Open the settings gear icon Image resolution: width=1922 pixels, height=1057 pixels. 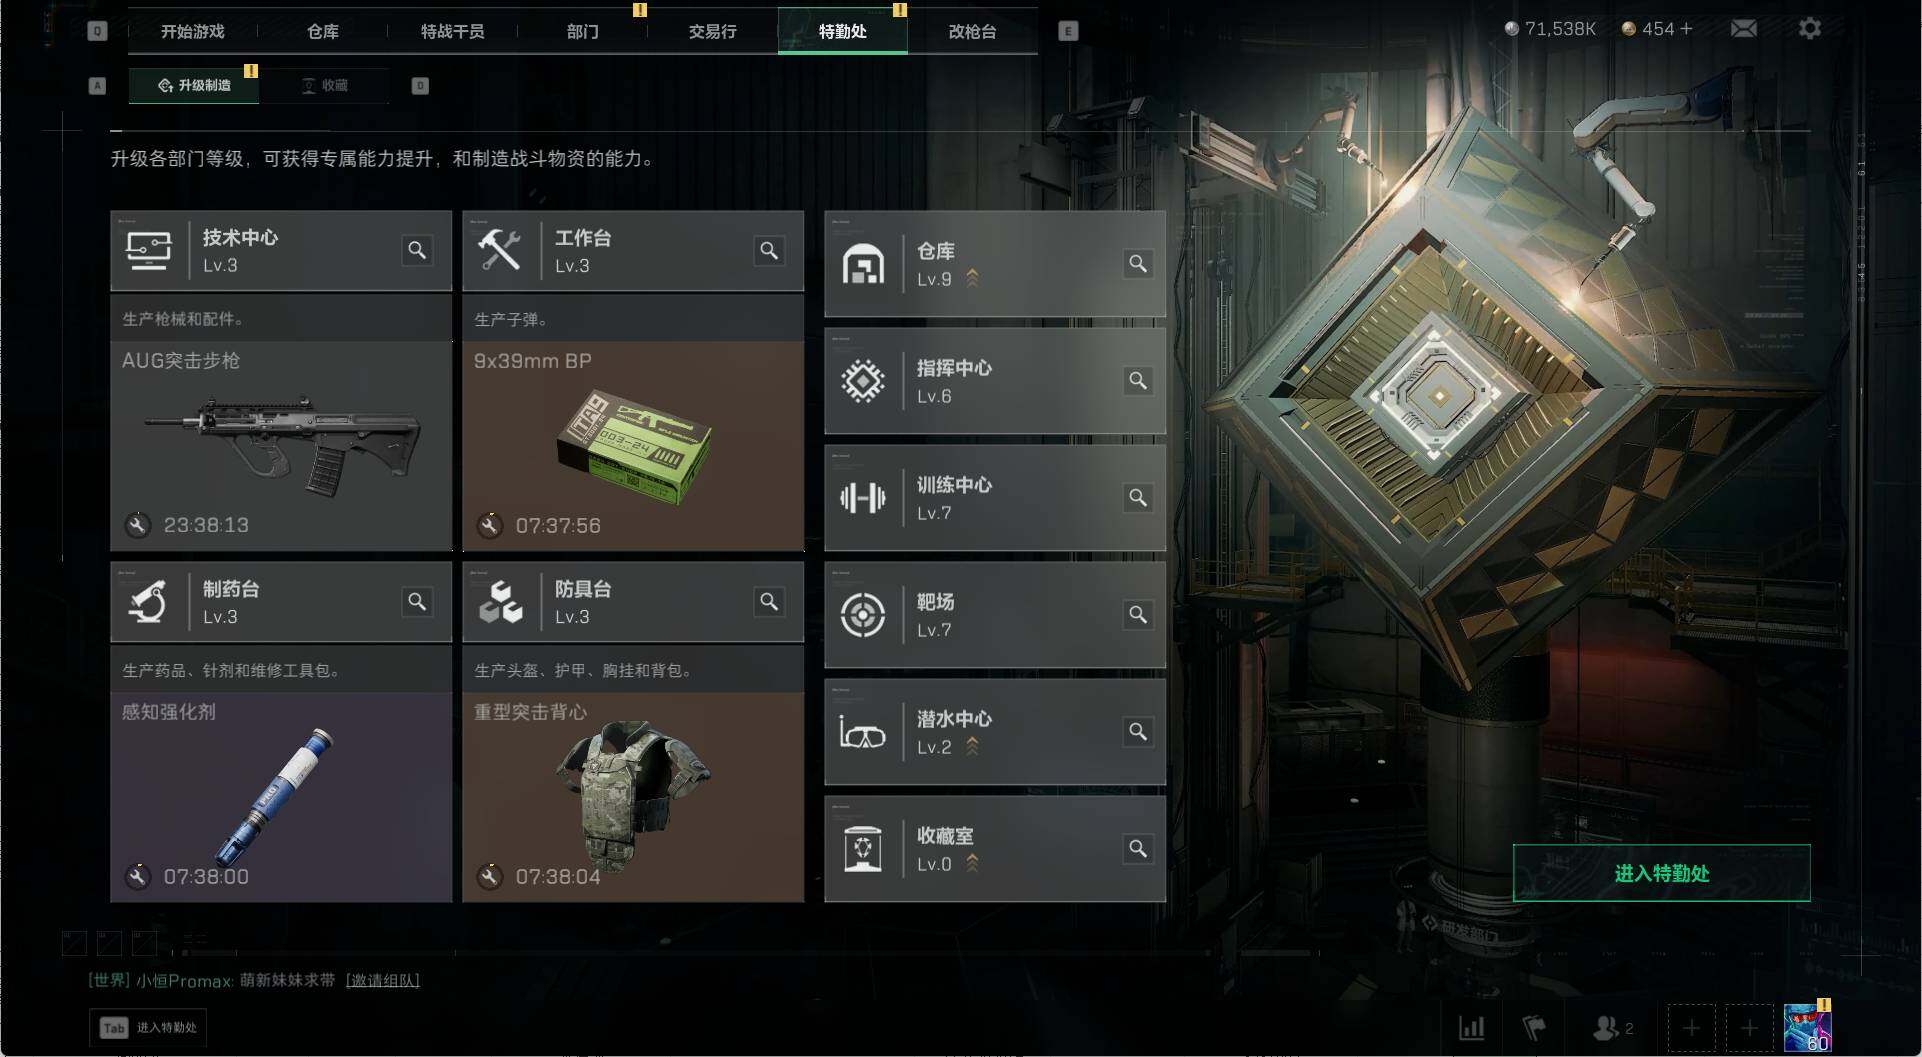(x=1809, y=29)
